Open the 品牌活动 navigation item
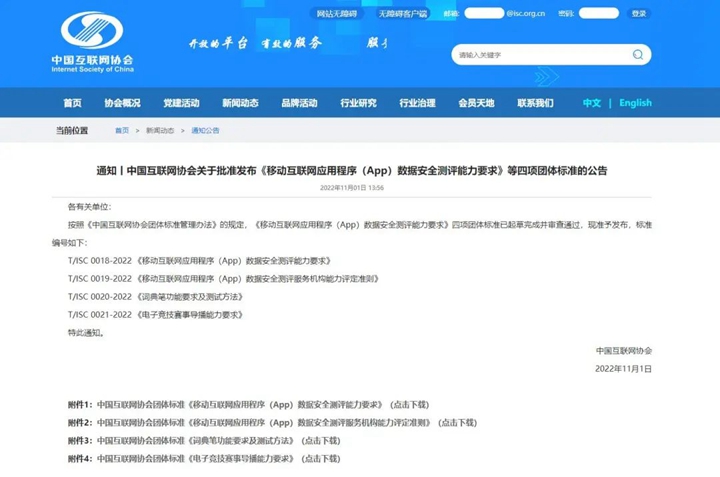The width and height of the screenshot is (720, 477). 299,103
